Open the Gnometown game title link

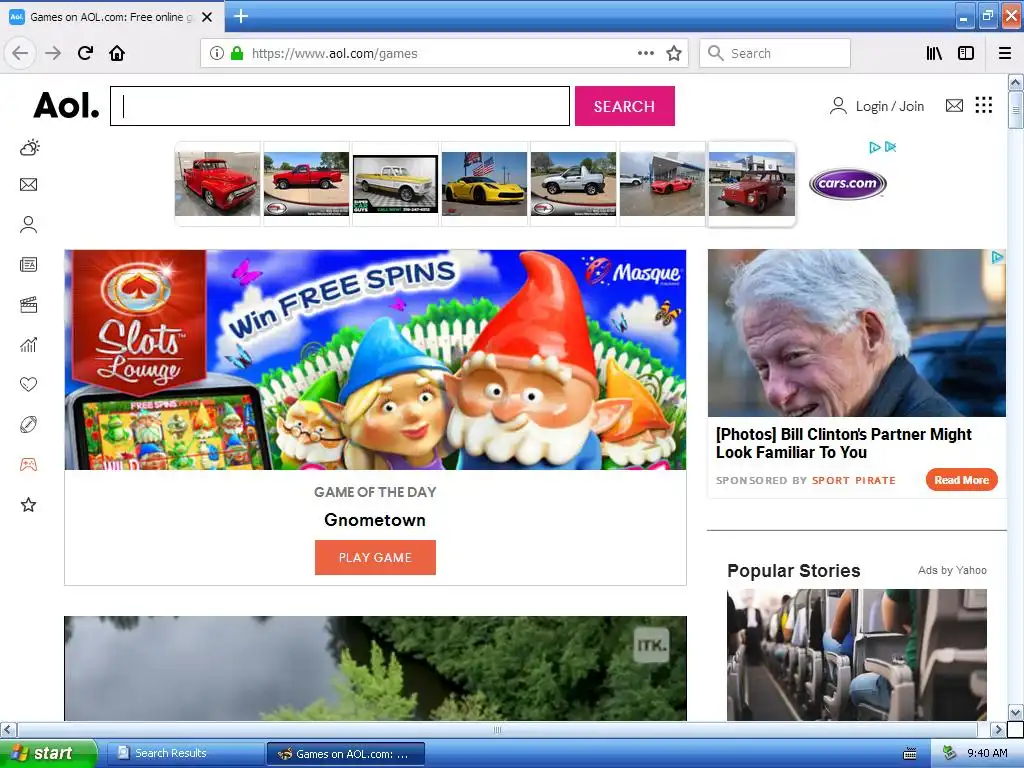point(375,520)
